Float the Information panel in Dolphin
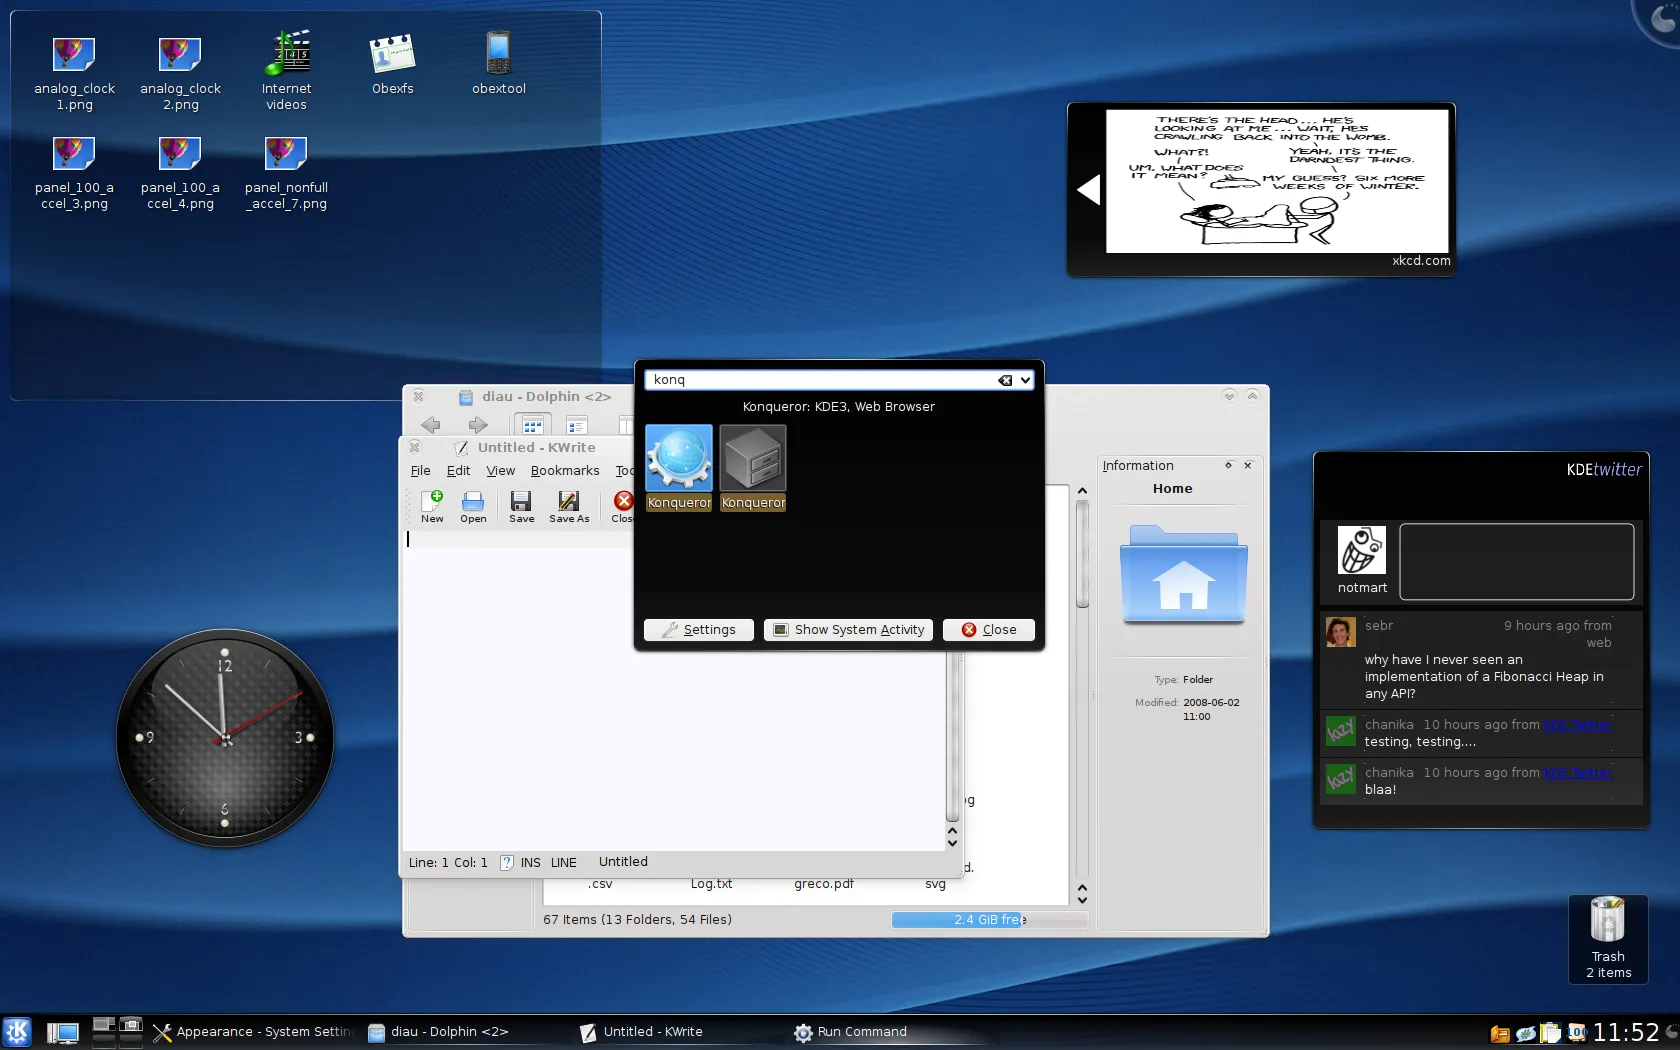This screenshot has height=1050, width=1680. [x=1229, y=465]
